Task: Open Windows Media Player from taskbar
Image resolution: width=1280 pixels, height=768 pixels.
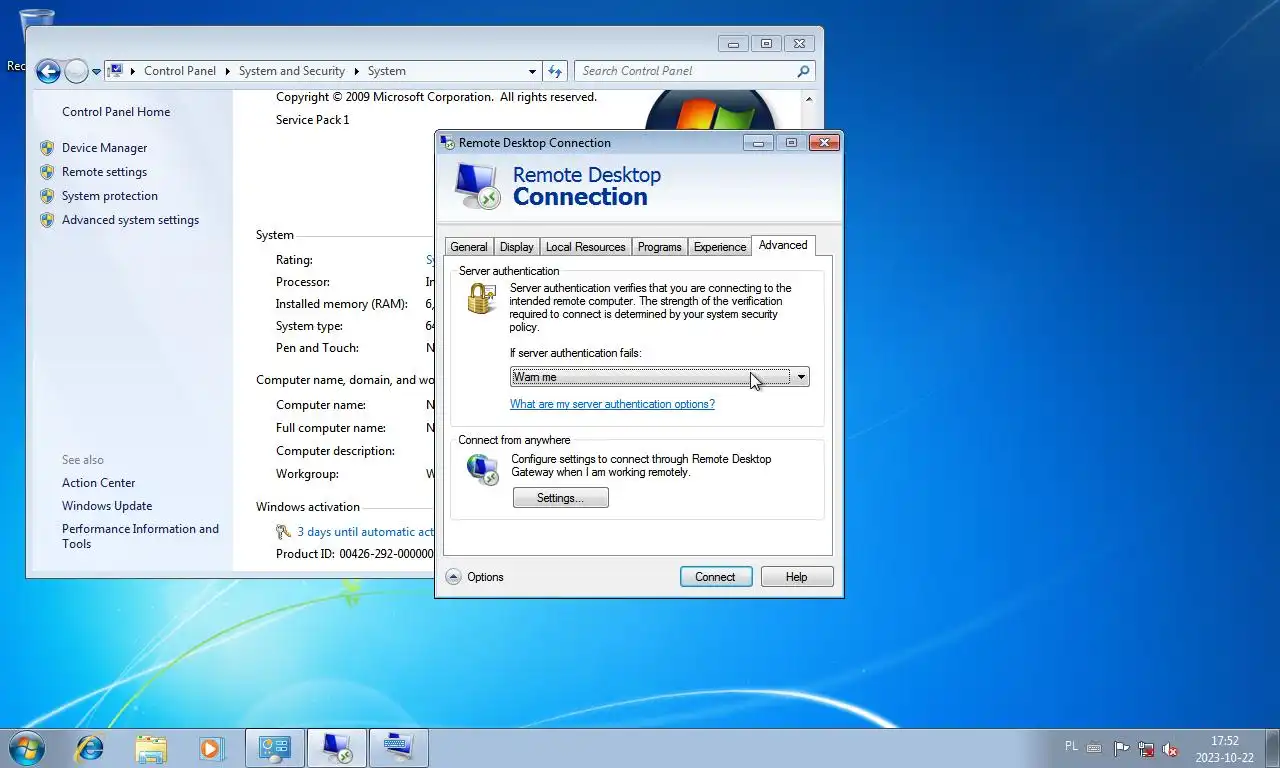Action: tap(211, 748)
